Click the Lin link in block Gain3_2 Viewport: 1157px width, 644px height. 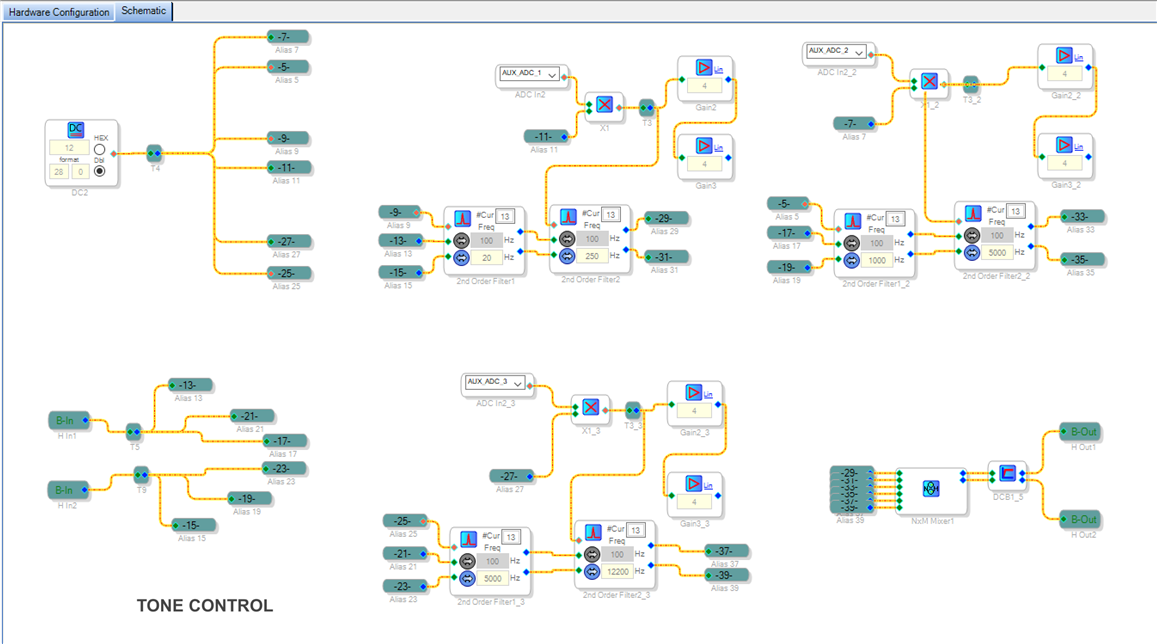tap(1079, 148)
